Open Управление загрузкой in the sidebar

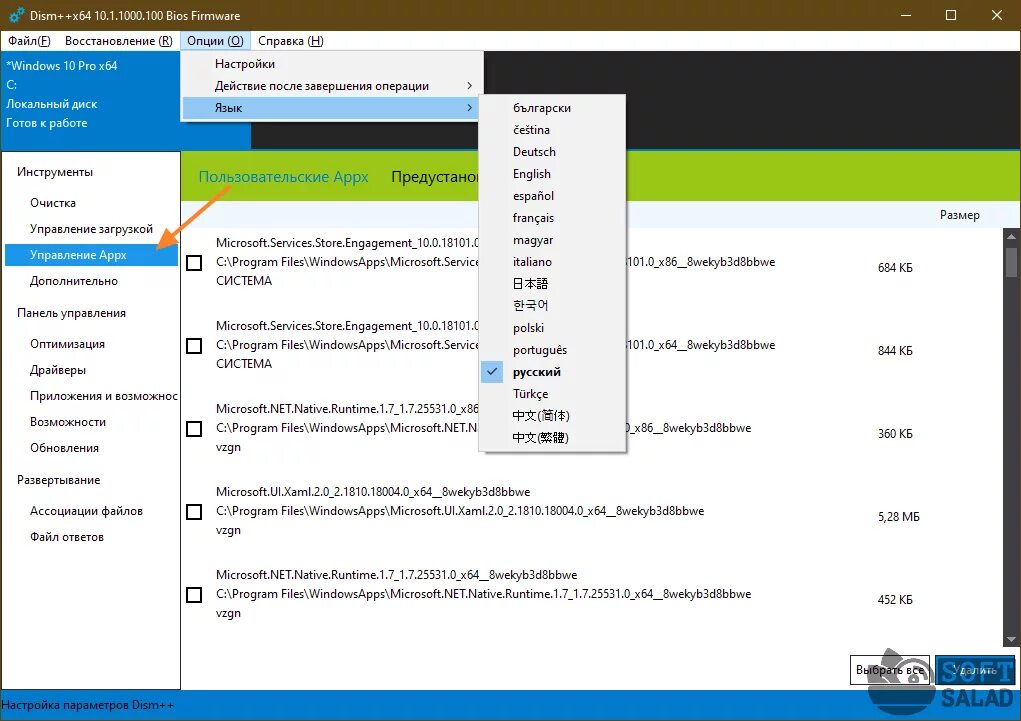(91, 229)
